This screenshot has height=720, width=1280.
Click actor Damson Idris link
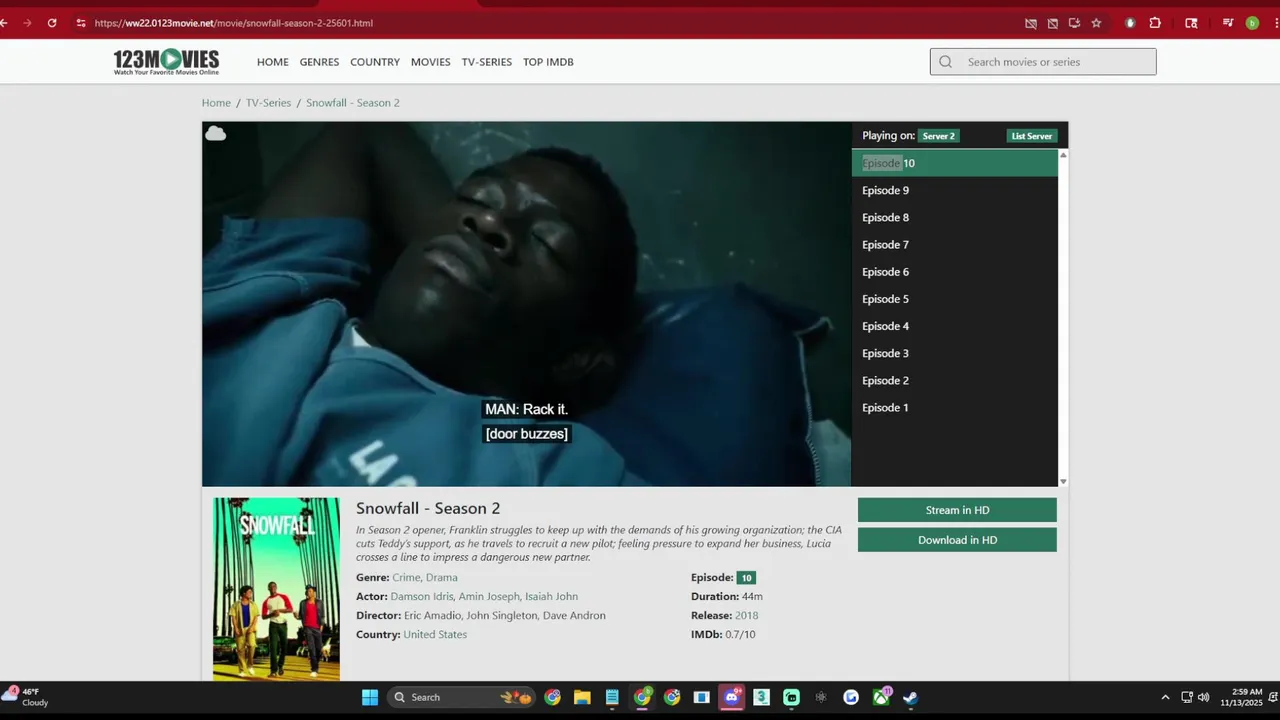tap(421, 596)
